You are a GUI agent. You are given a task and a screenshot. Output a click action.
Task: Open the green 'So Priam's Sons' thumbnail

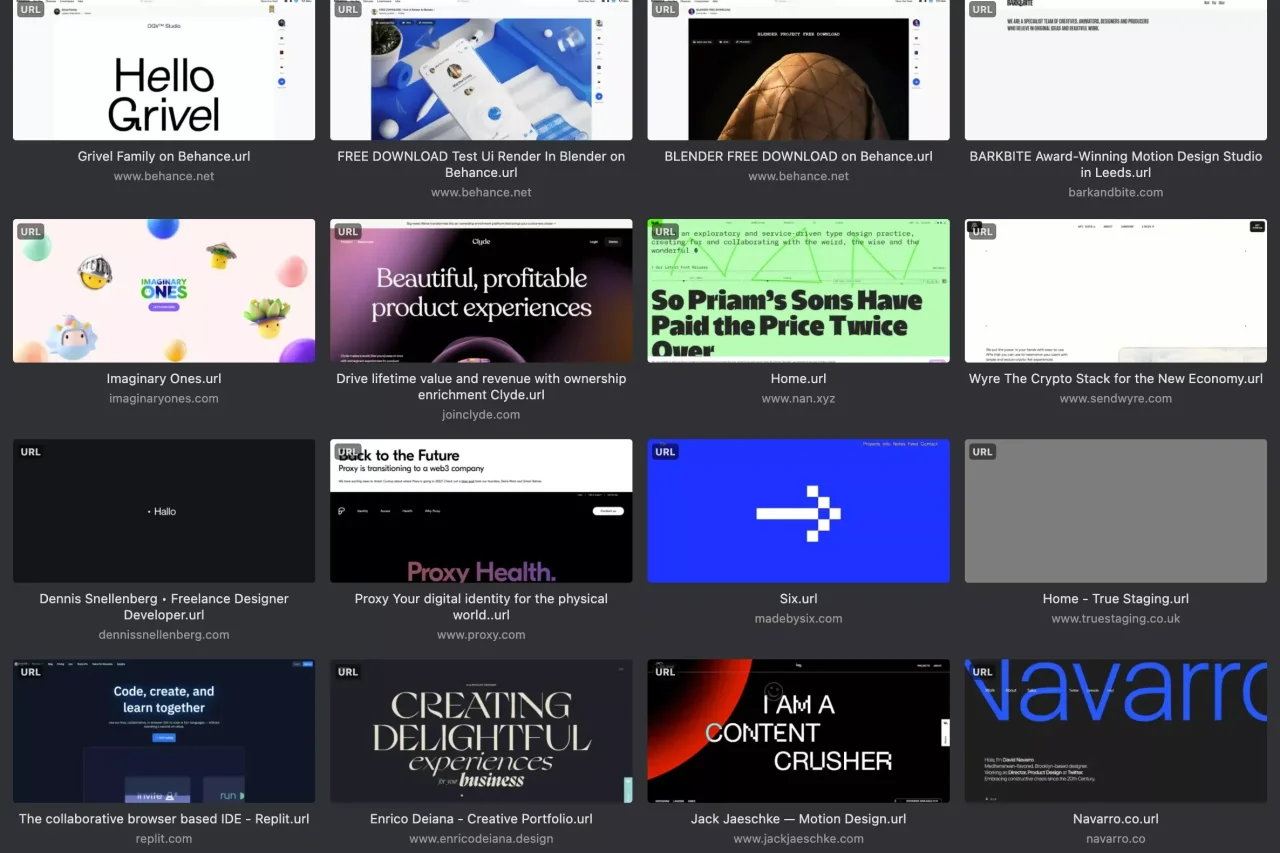point(798,291)
